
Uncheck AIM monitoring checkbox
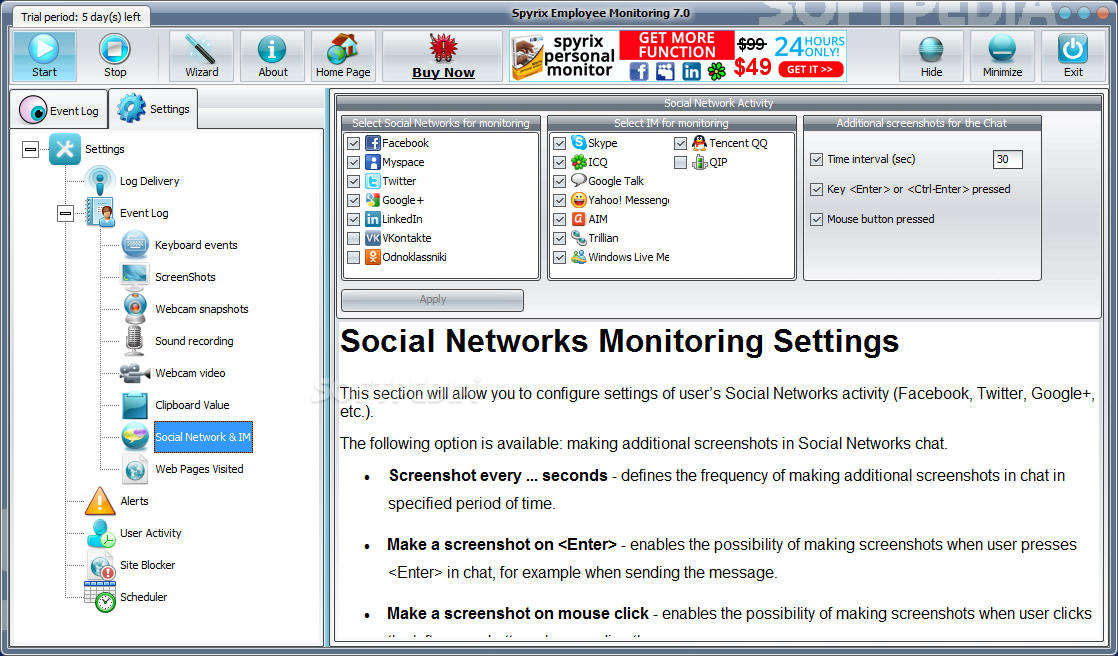coord(560,219)
